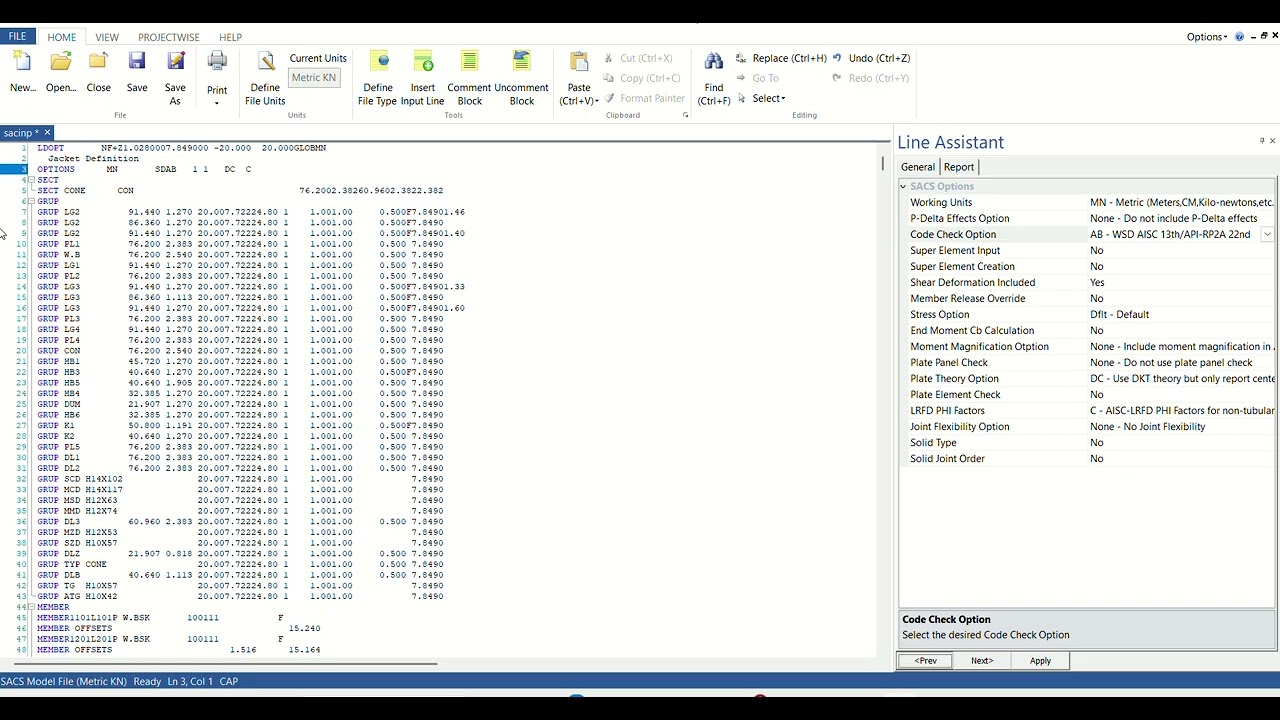Click the New file icon
This screenshot has width=1280, height=720.
pos(22,62)
